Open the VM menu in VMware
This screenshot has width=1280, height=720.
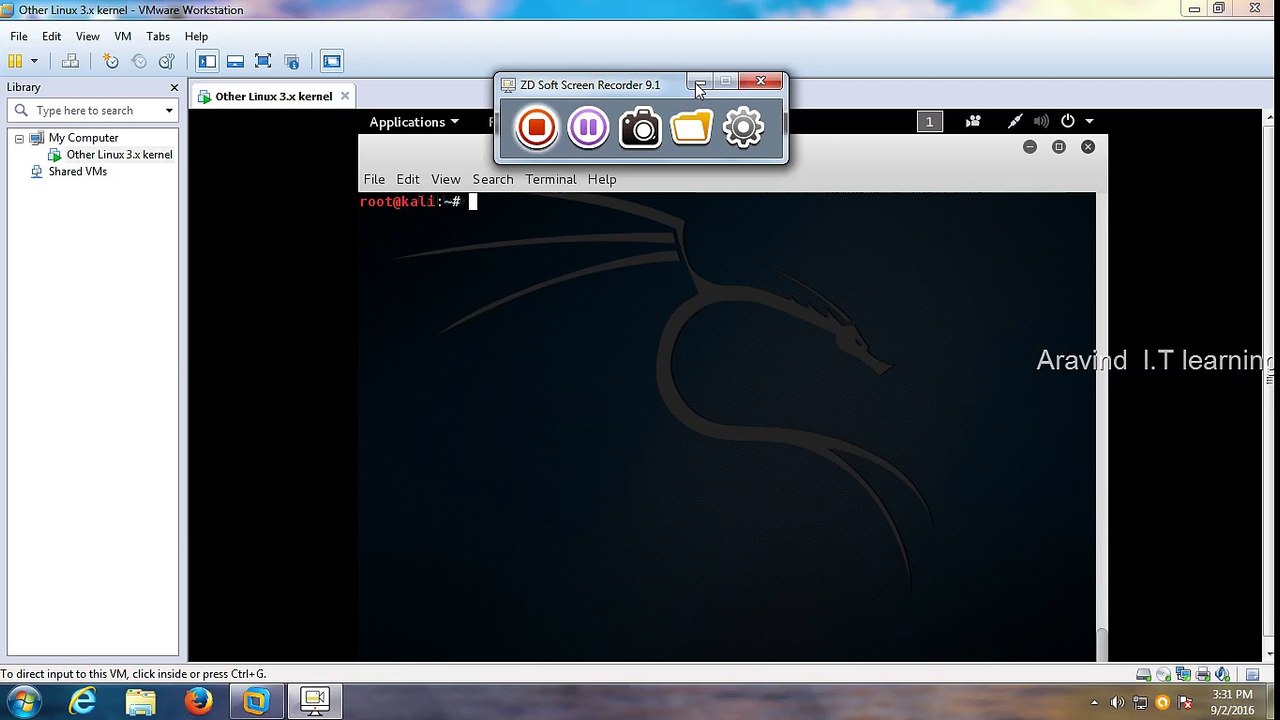click(123, 36)
